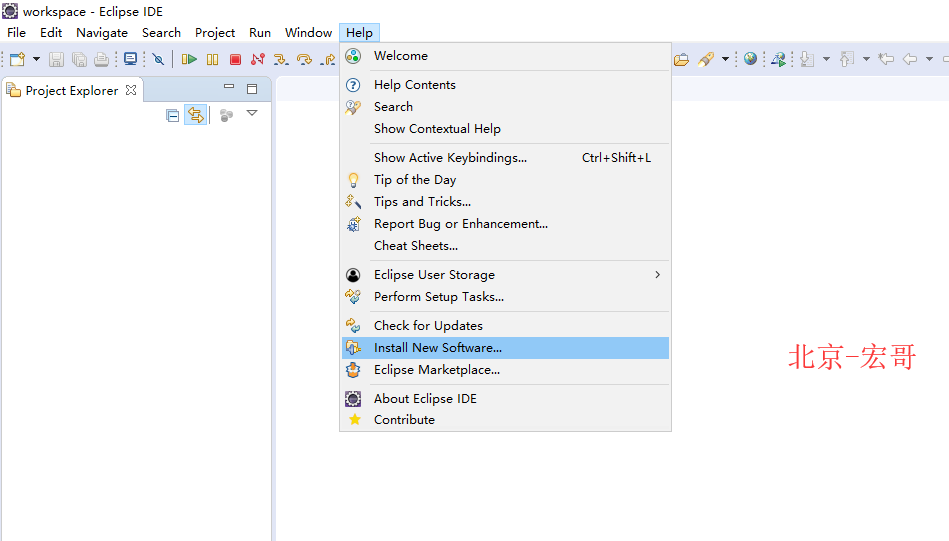Choose Help Contents entry

pos(505,85)
